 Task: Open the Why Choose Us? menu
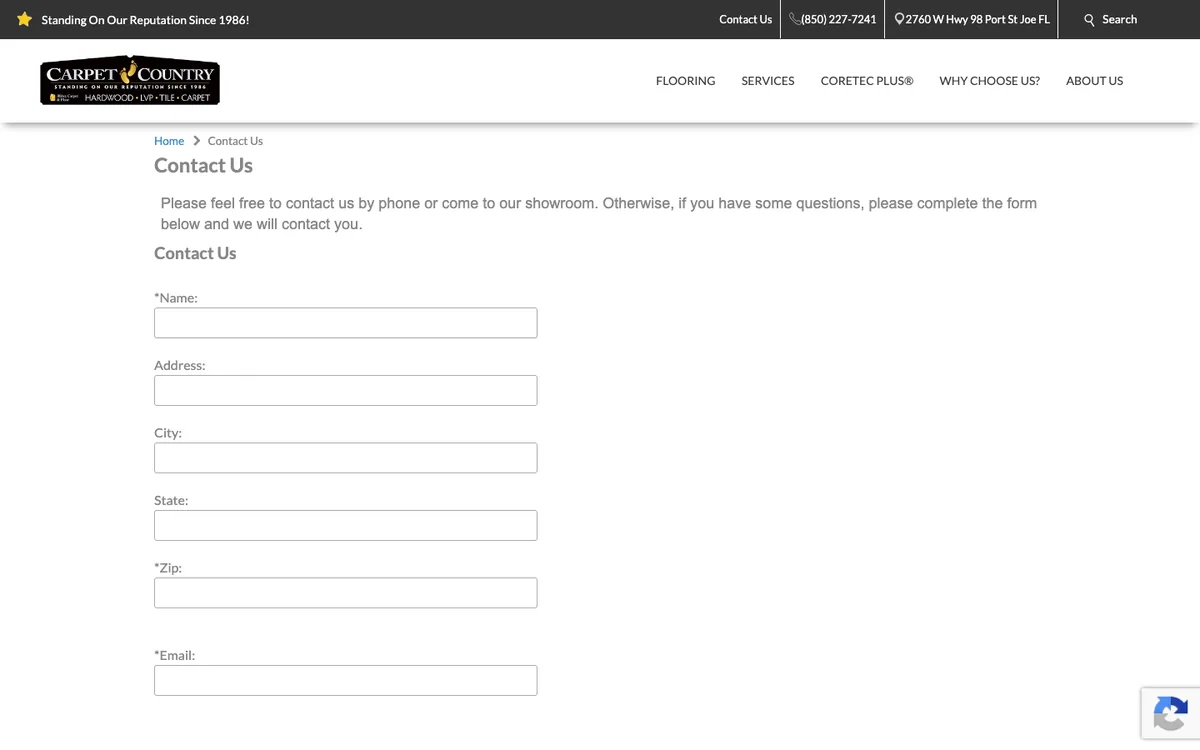click(989, 81)
